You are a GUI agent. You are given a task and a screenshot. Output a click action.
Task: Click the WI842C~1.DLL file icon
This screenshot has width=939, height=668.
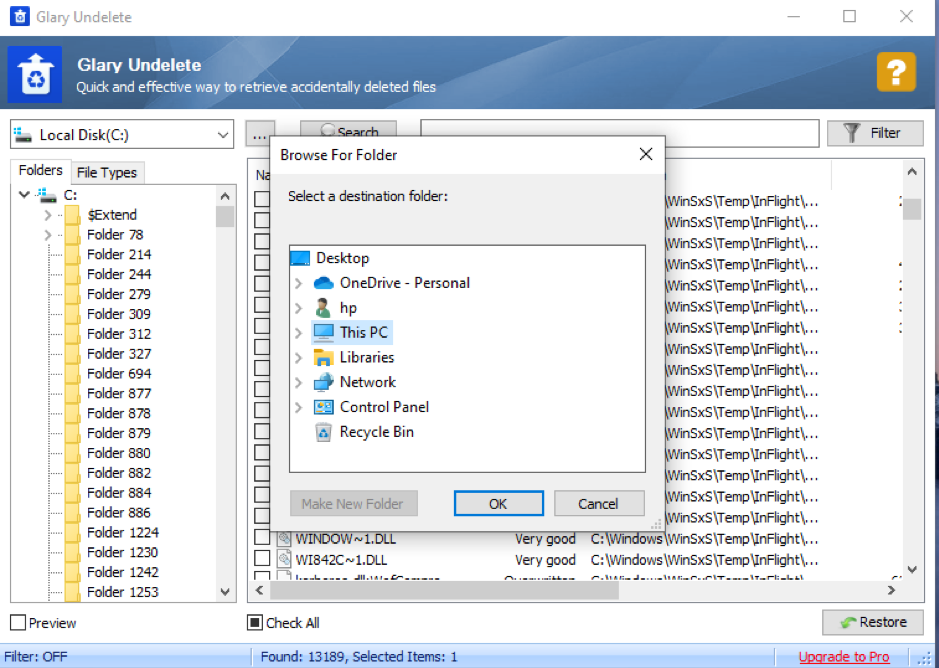pyautogui.click(x=284, y=560)
